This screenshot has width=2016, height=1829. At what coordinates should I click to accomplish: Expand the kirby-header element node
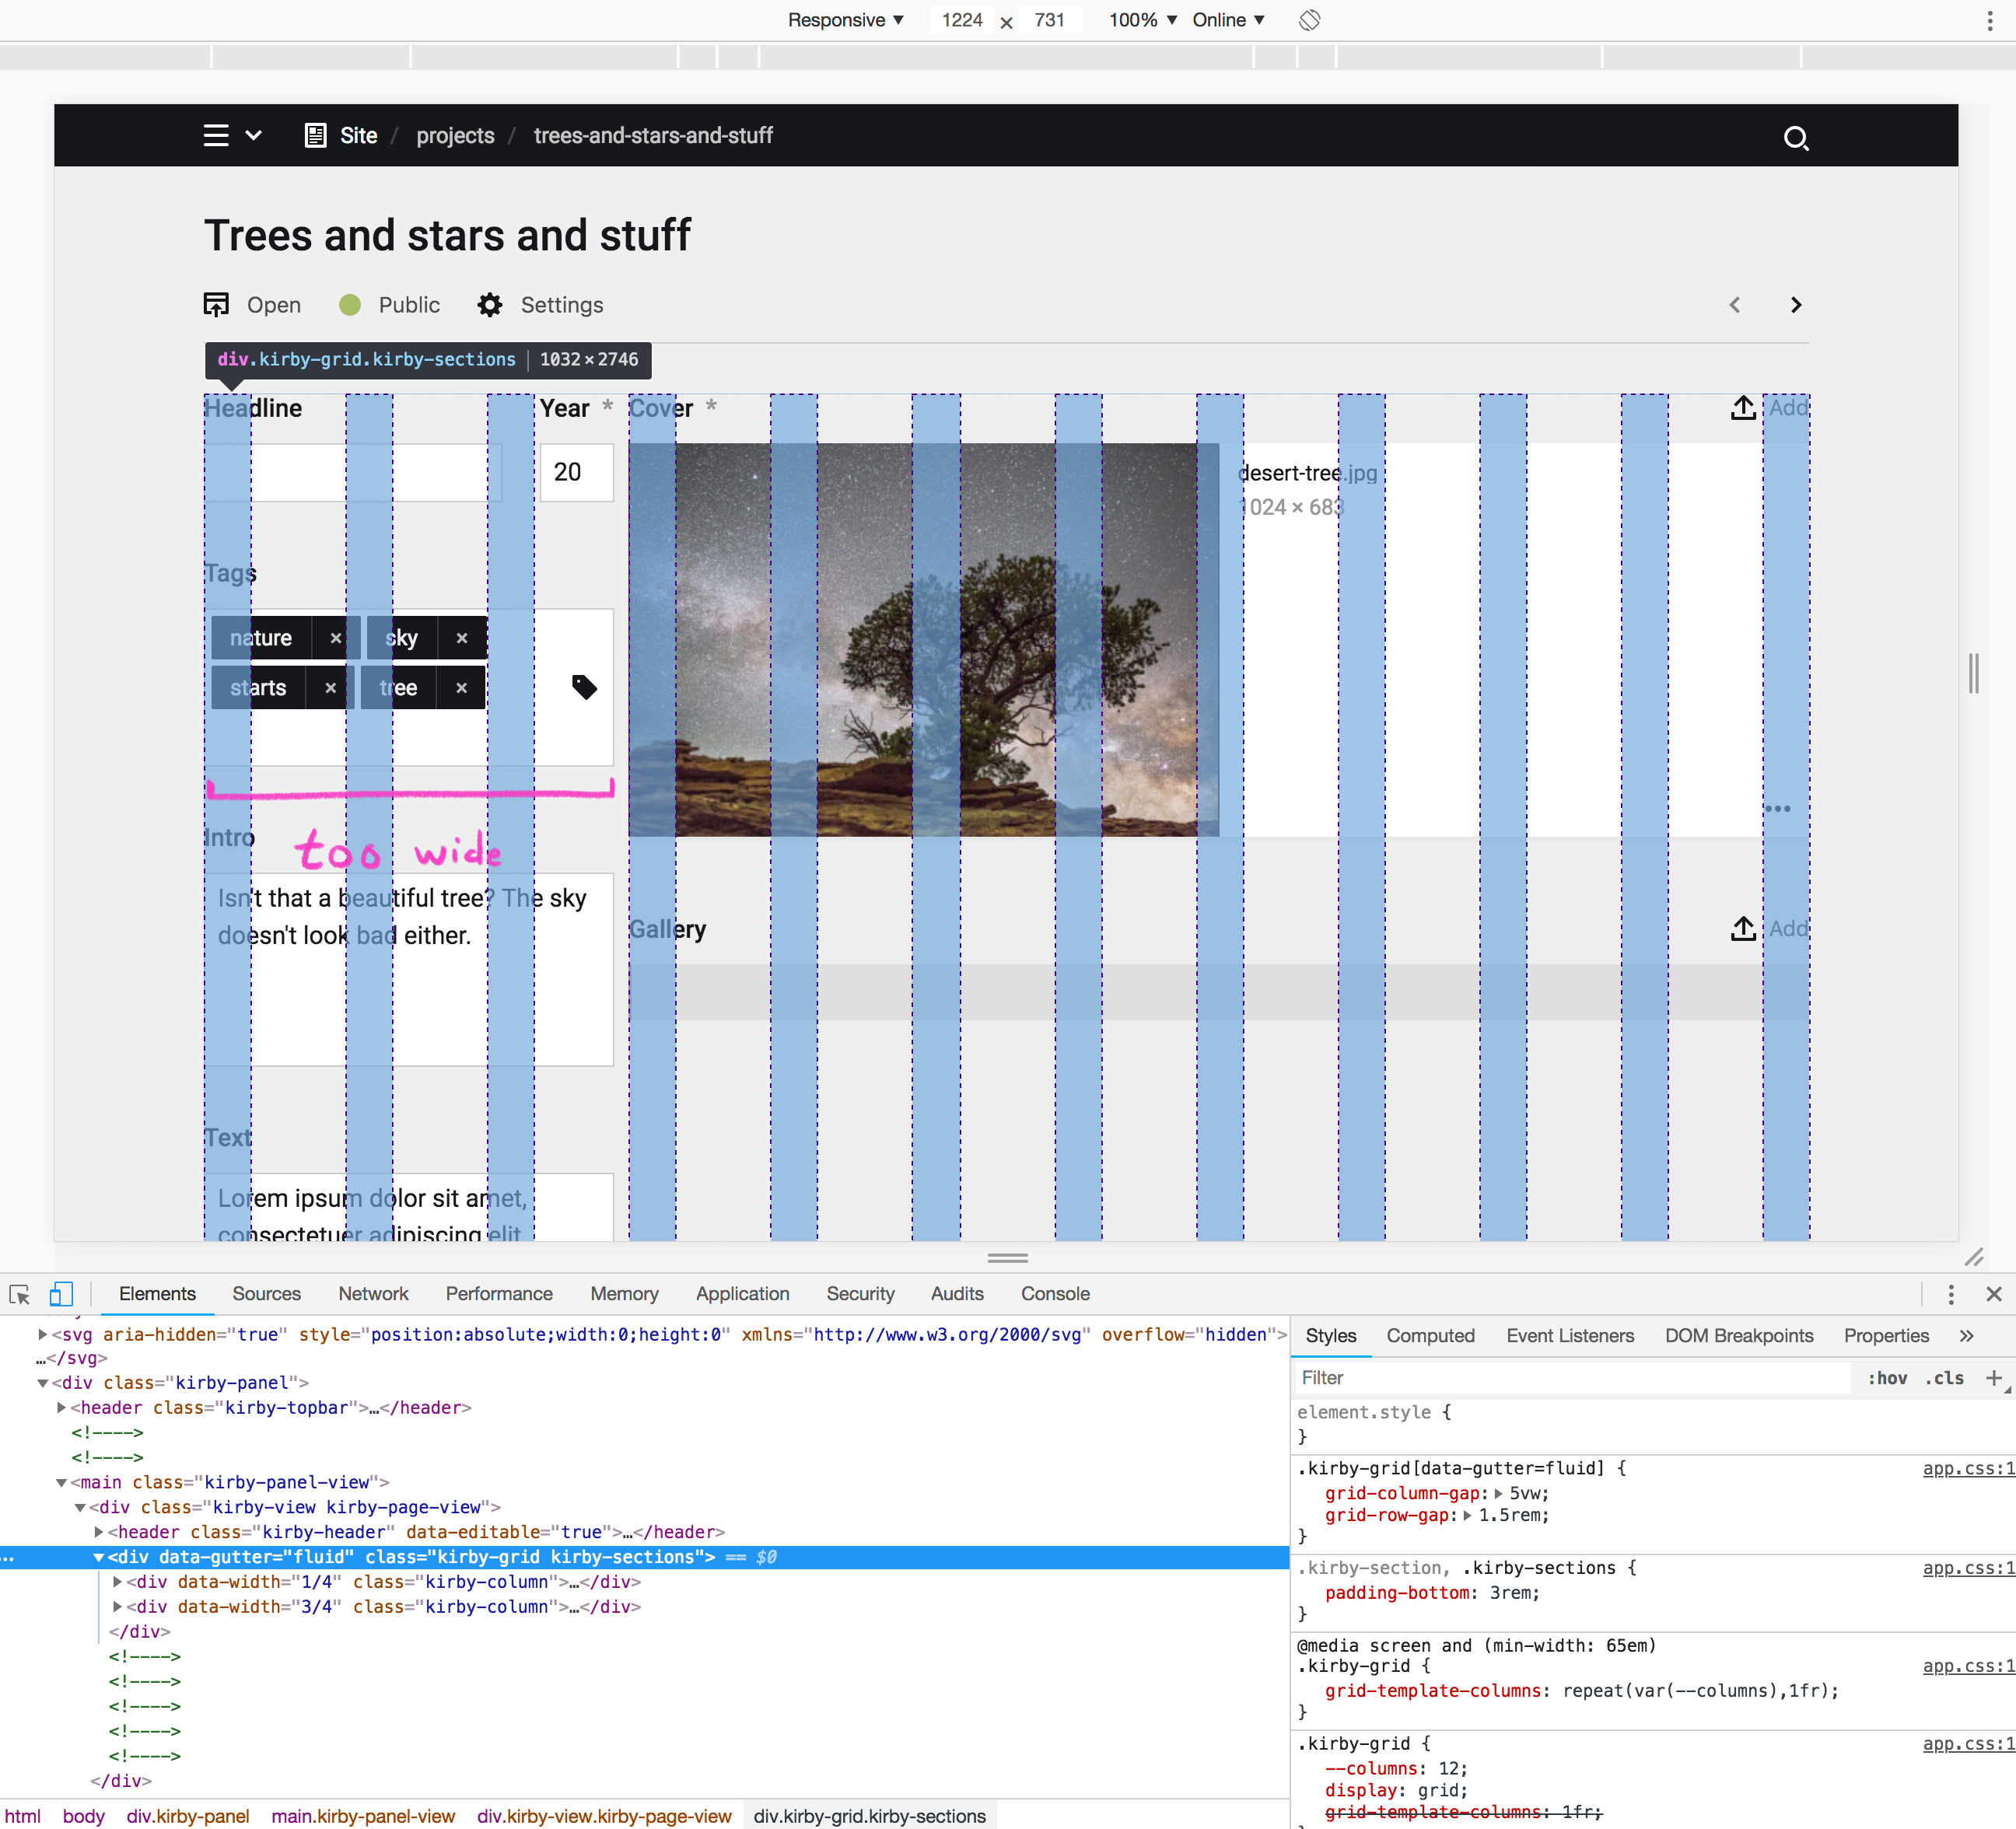[99, 1532]
